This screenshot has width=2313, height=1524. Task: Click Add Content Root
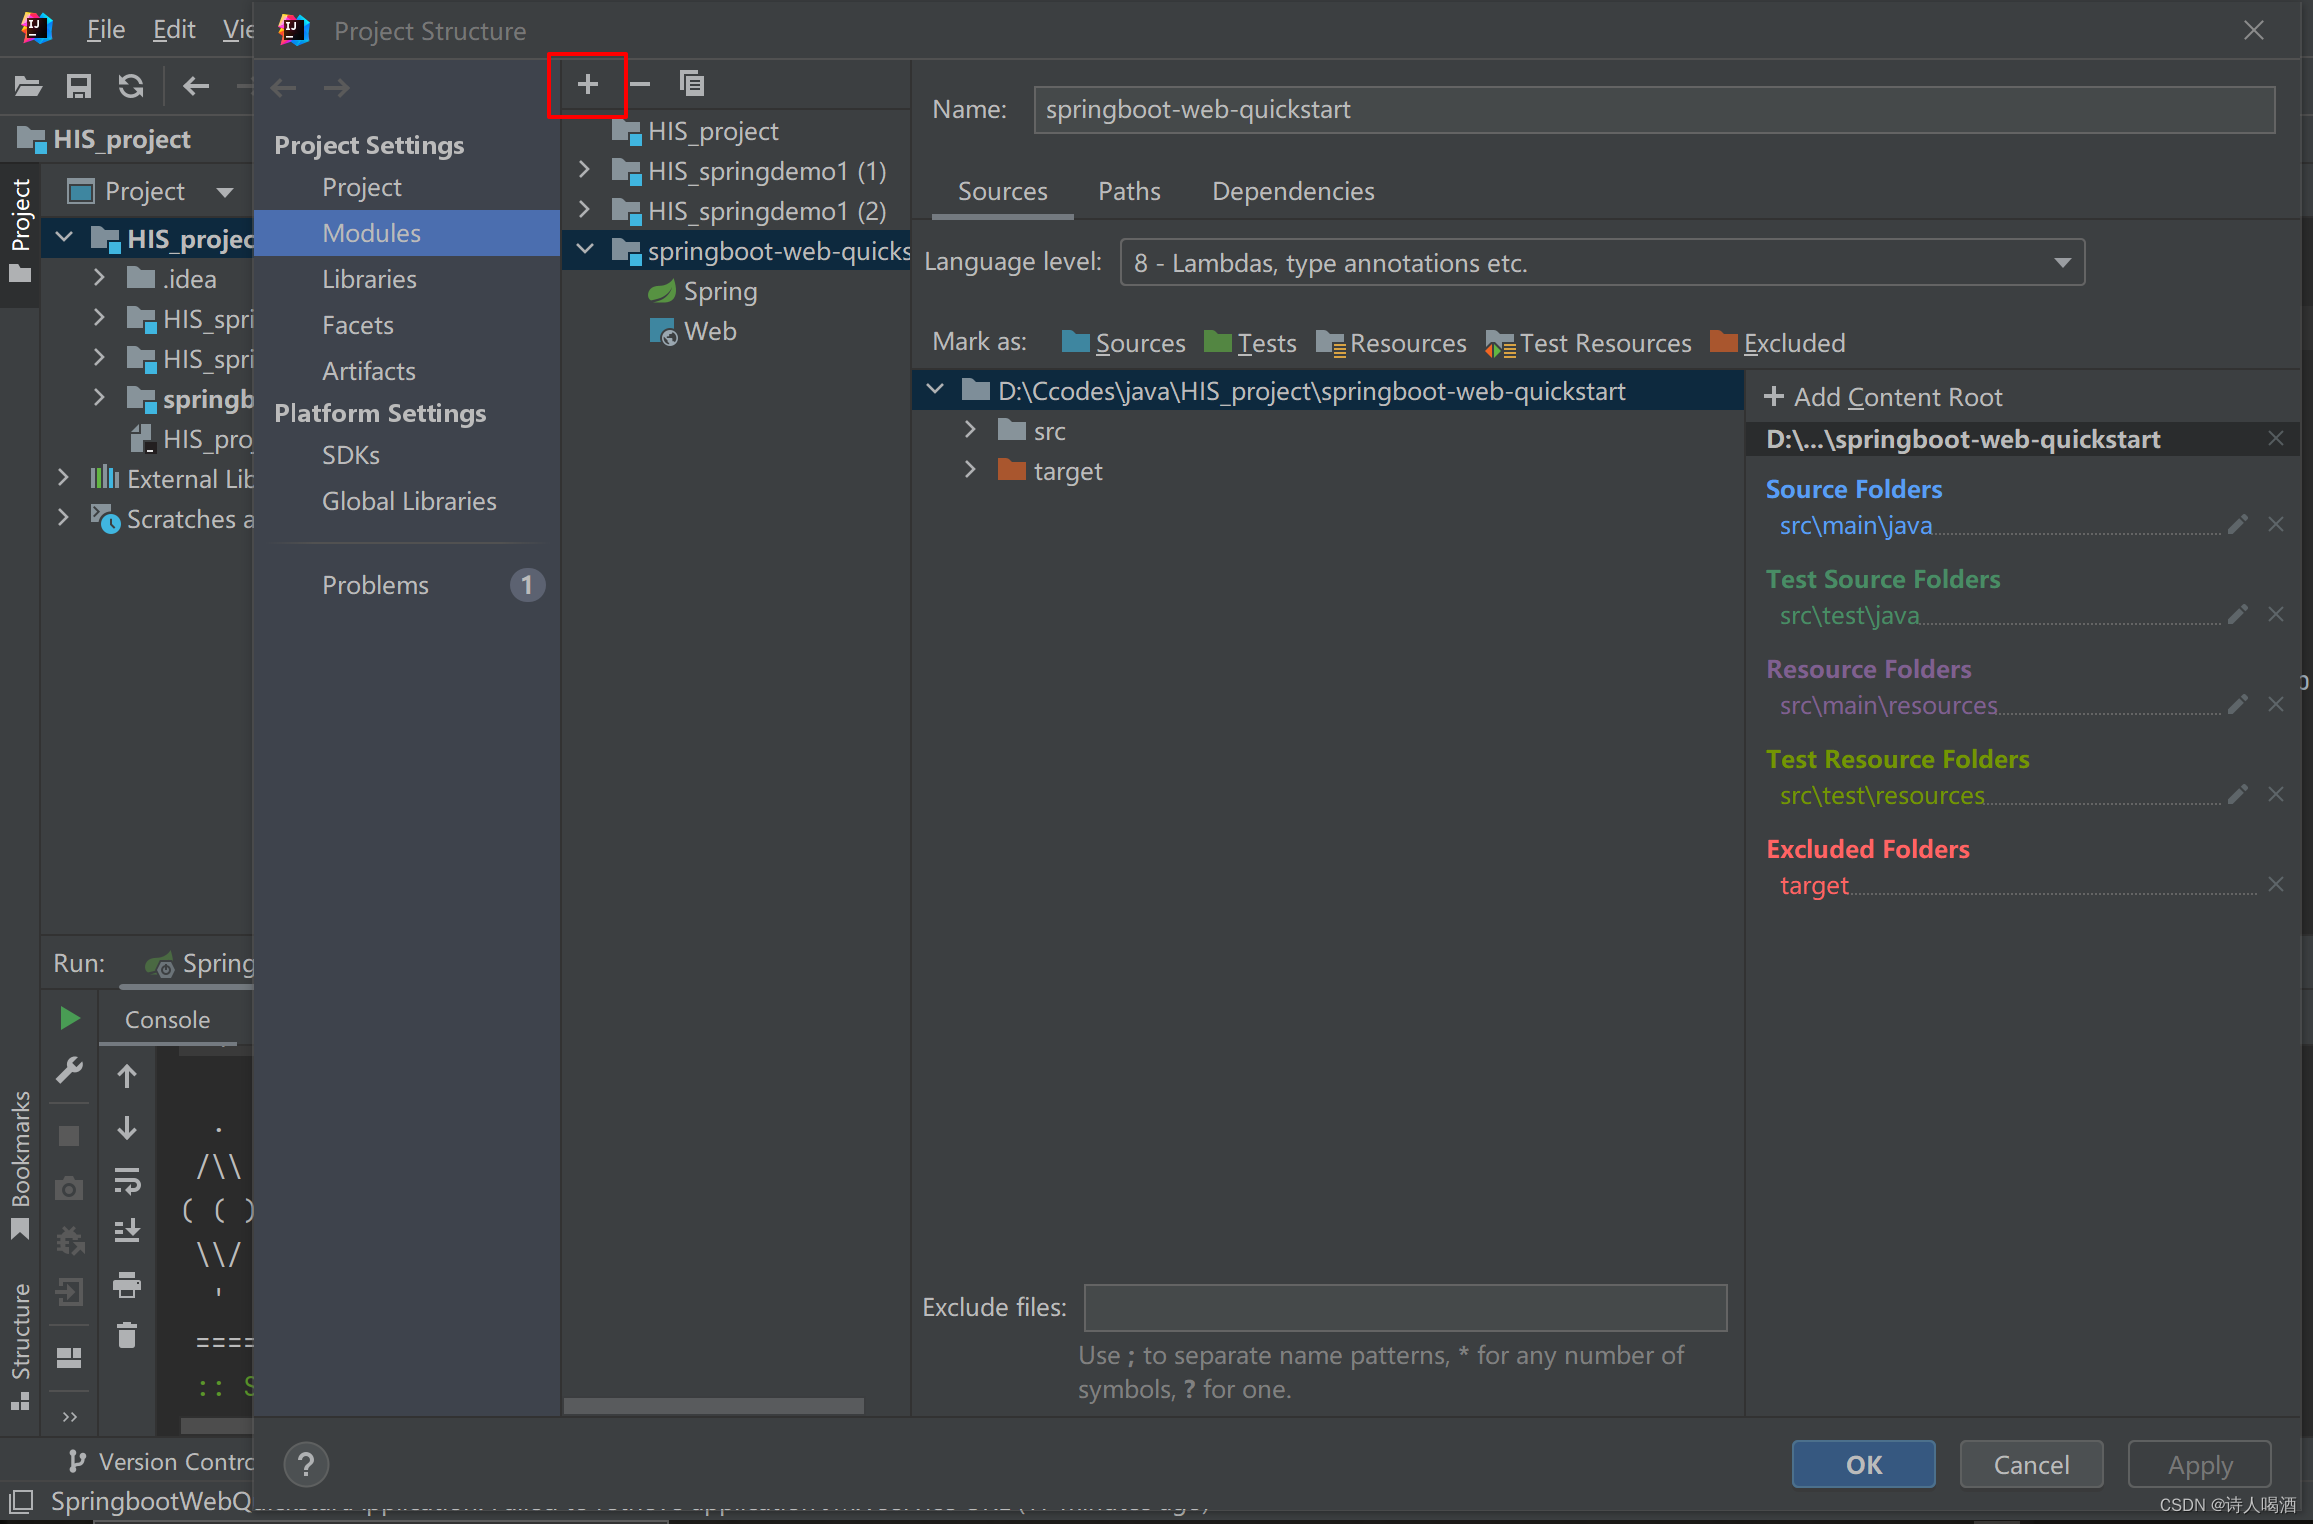coord(1884,397)
